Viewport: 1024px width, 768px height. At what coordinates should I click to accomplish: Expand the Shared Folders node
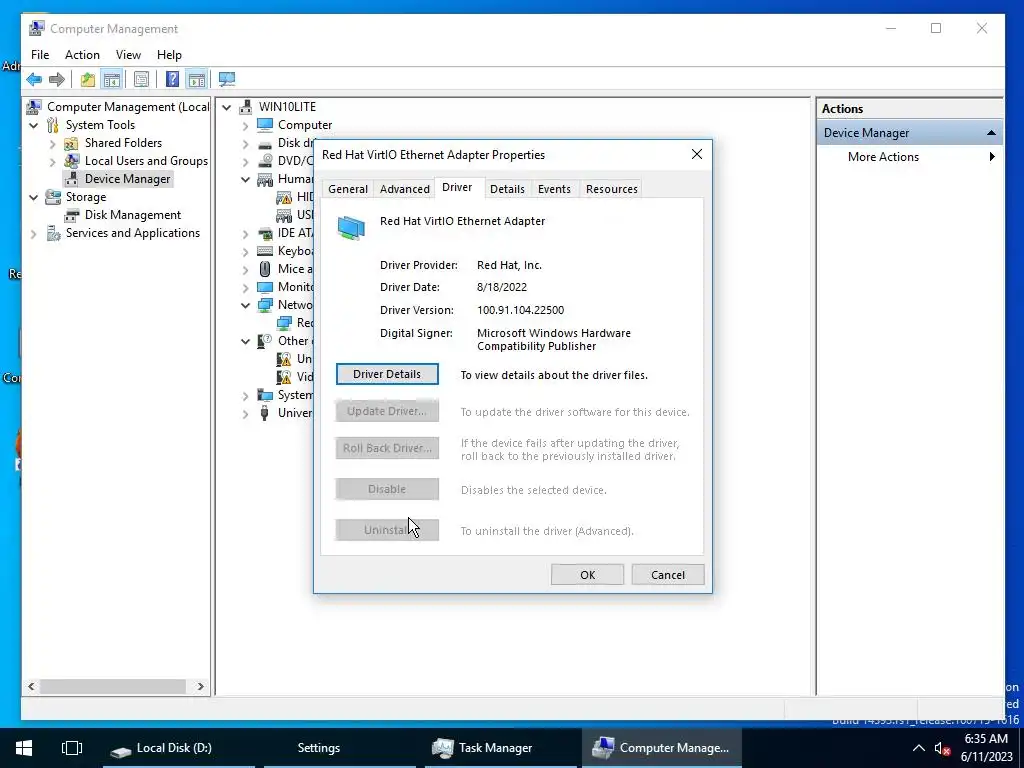[53, 143]
